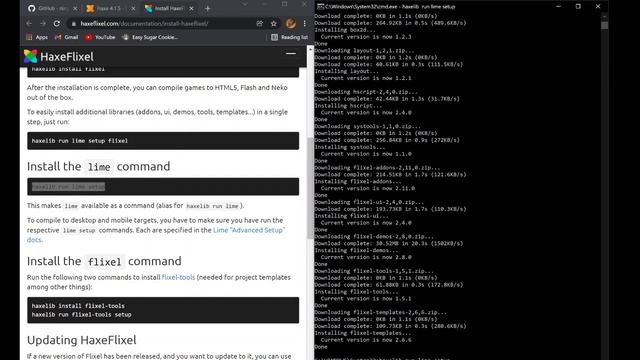Open the flixel-tools link
640x360 pixels.
(178, 277)
